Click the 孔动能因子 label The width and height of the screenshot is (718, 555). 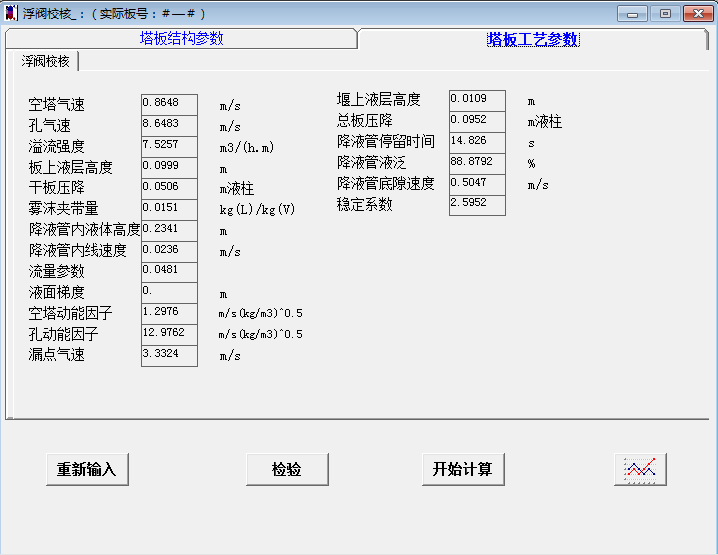pyautogui.click(x=64, y=334)
